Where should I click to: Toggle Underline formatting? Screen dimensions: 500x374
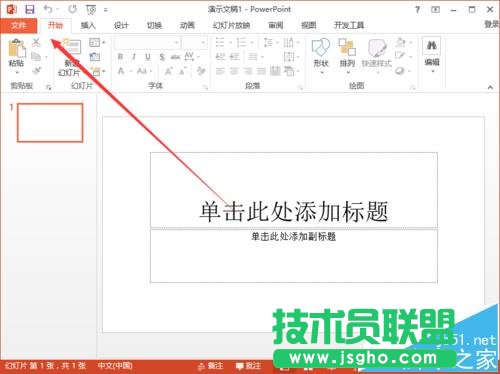148,57
